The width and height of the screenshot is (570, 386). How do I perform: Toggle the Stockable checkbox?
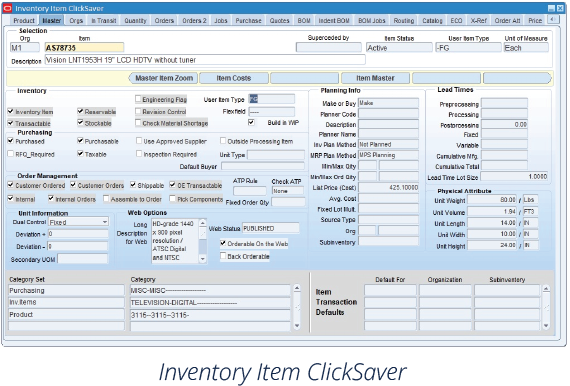tap(80, 123)
